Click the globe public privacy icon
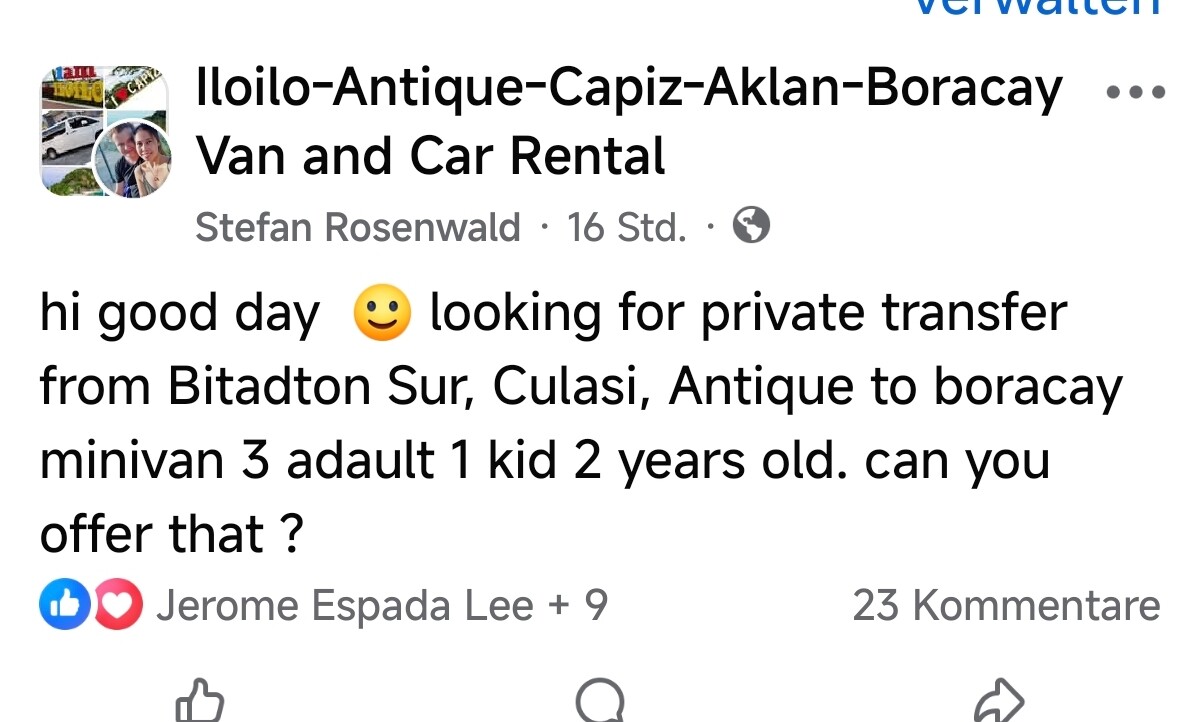The image size is (1200, 722). (751, 227)
